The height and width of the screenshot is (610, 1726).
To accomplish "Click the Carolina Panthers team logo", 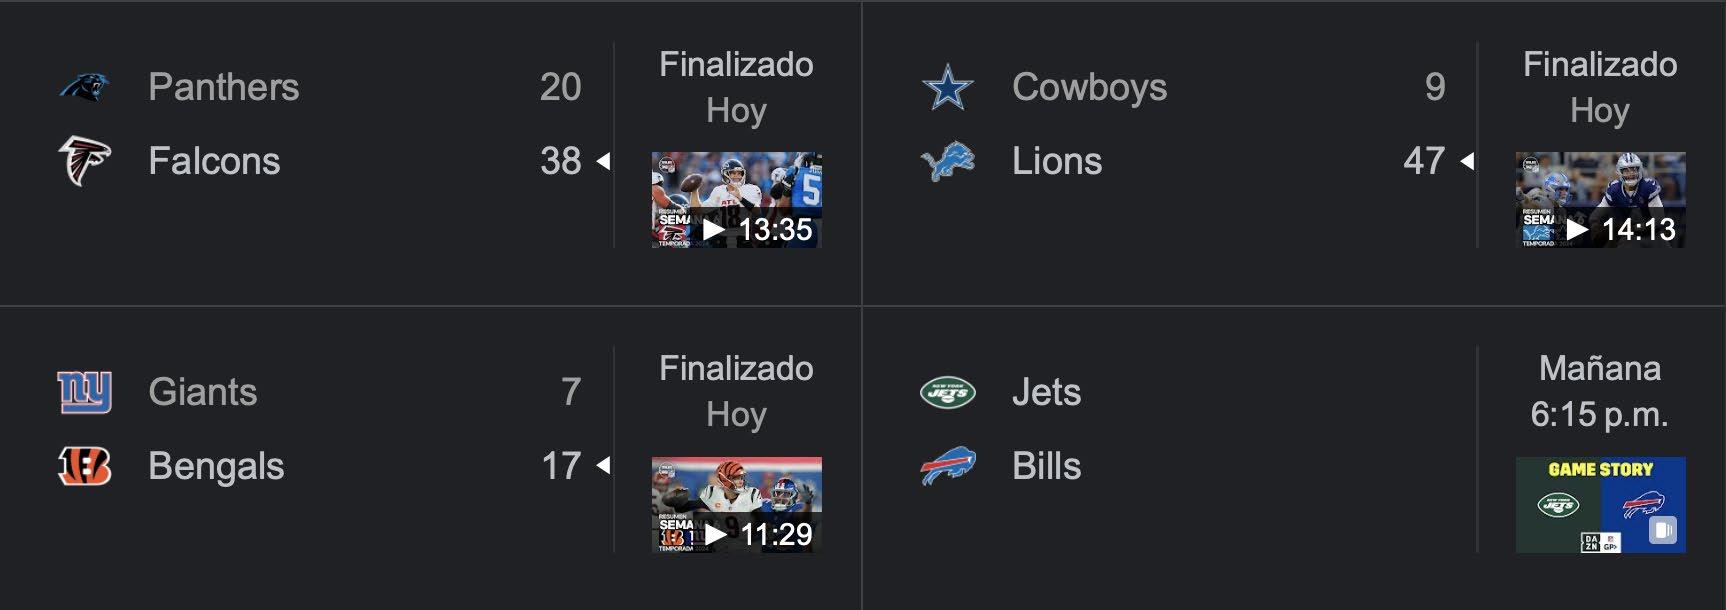I will (84, 87).
